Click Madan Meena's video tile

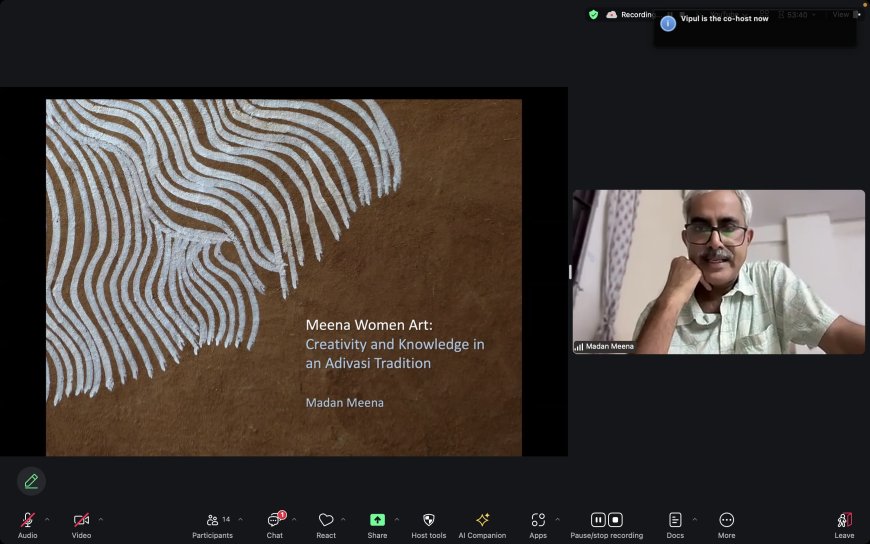coord(719,272)
